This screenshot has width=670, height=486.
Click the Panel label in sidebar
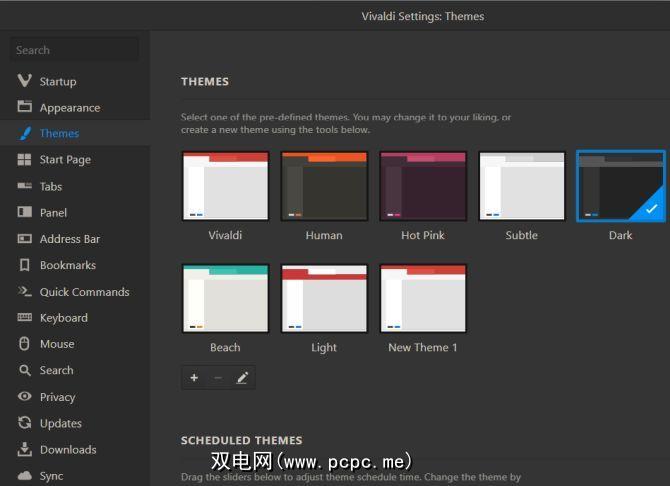53,213
